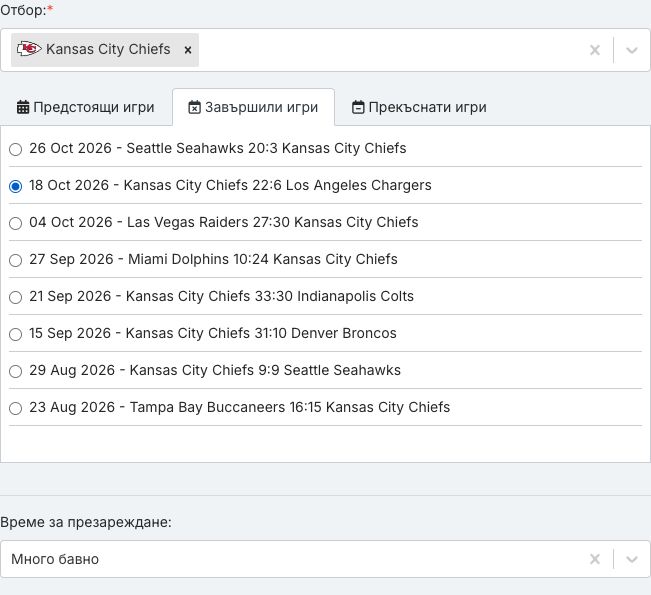Click text Miami Dolphins 10:24 Kansas City Chiefs
The image size is (651, 595).
[x=262, y=259]
